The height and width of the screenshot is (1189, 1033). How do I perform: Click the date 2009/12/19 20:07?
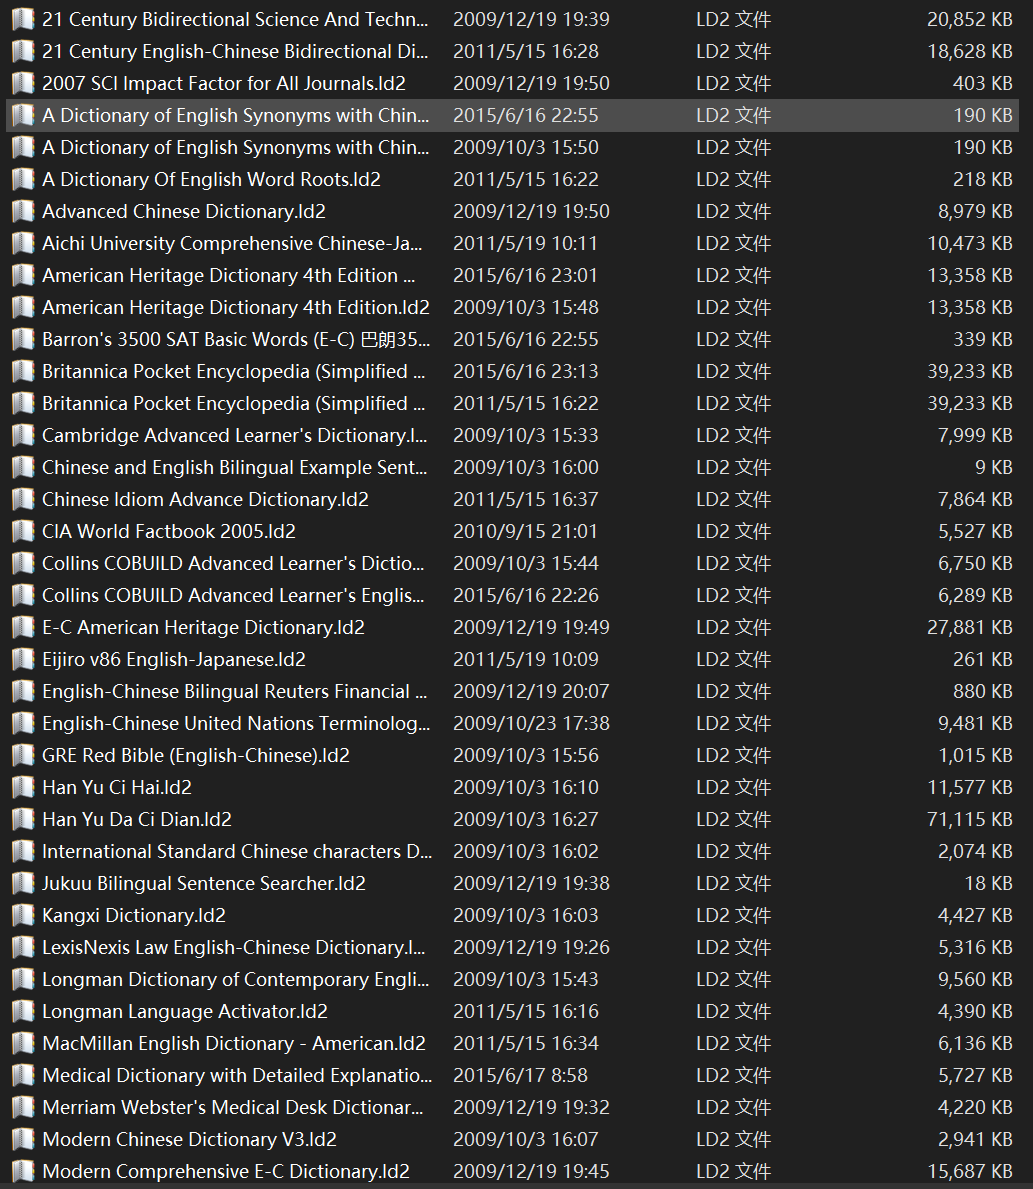point(531,692)
